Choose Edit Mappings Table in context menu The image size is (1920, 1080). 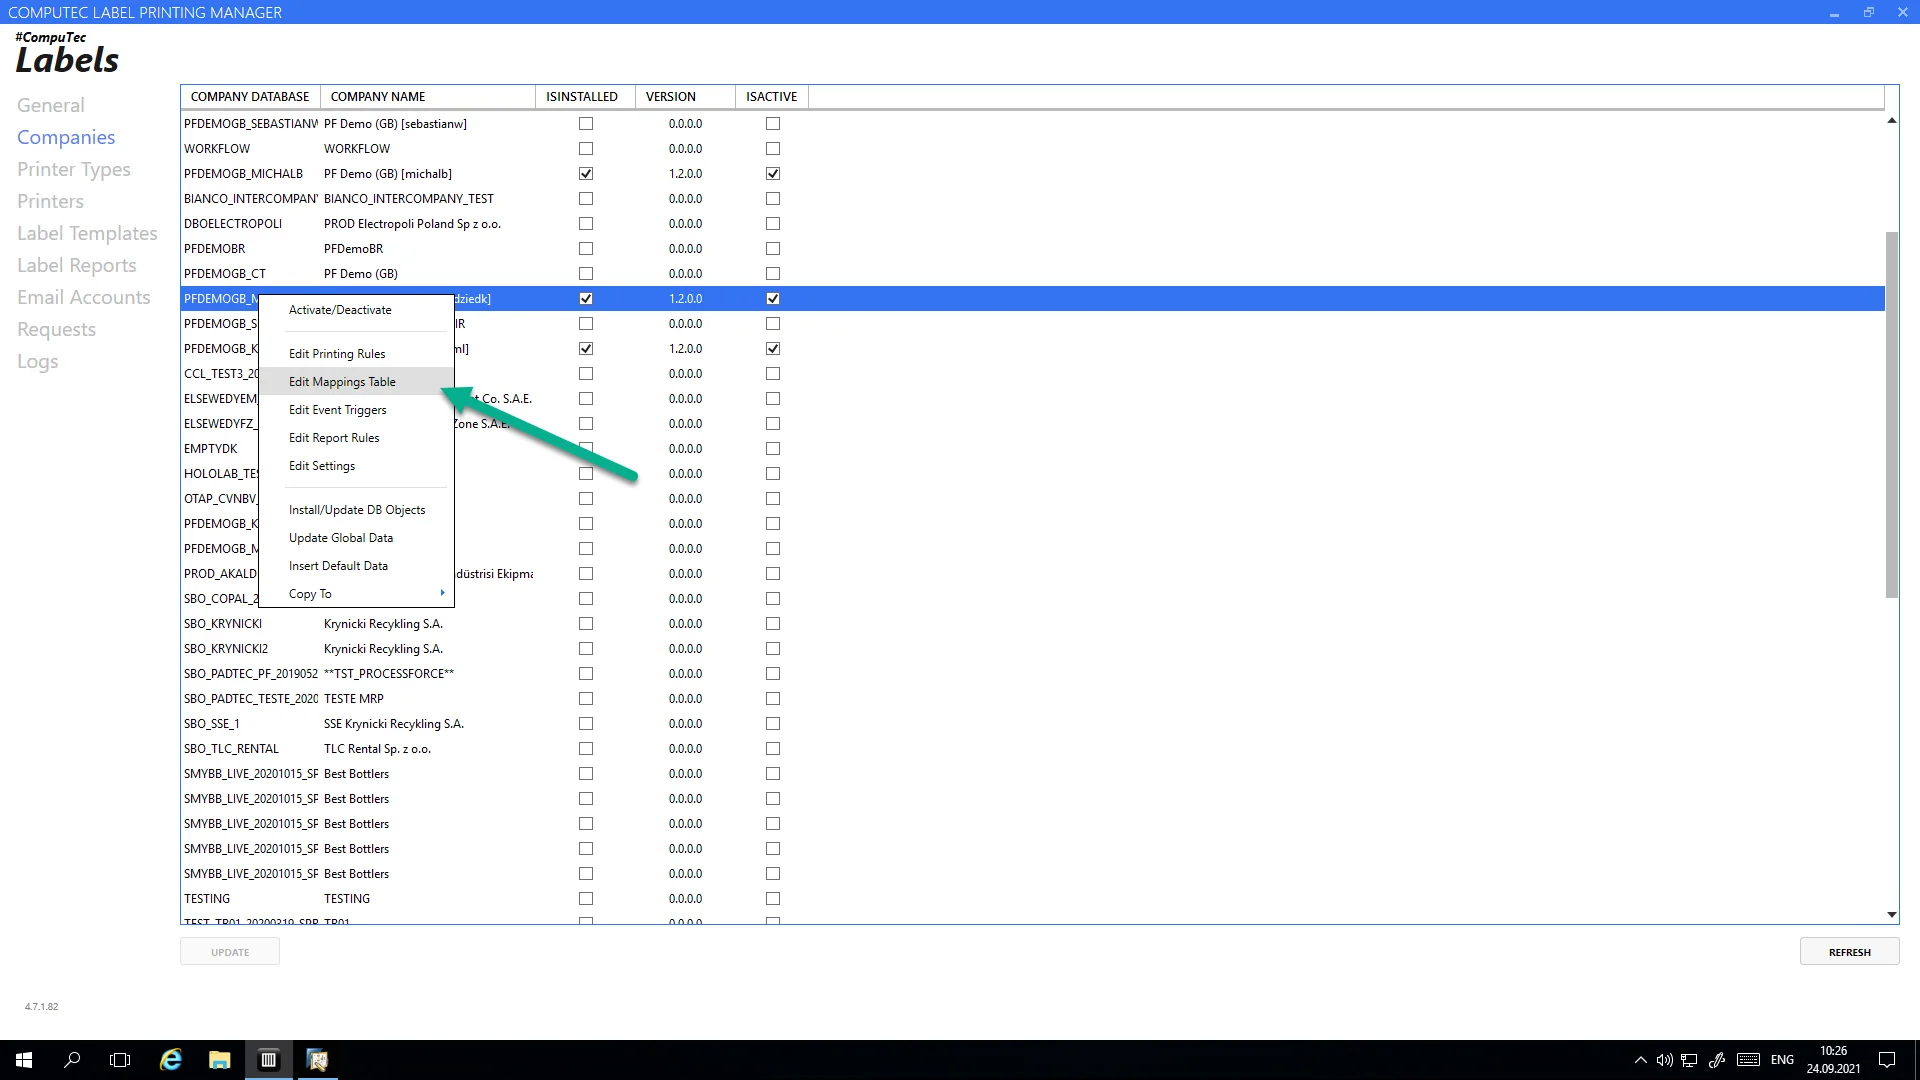coord(342,382)
